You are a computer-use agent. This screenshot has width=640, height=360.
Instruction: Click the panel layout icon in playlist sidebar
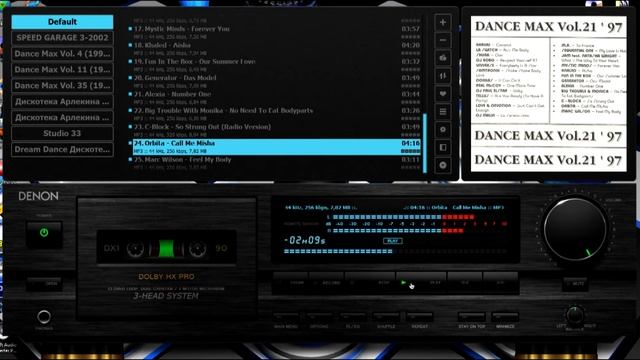pyautogui.click(x=442, y=147)
